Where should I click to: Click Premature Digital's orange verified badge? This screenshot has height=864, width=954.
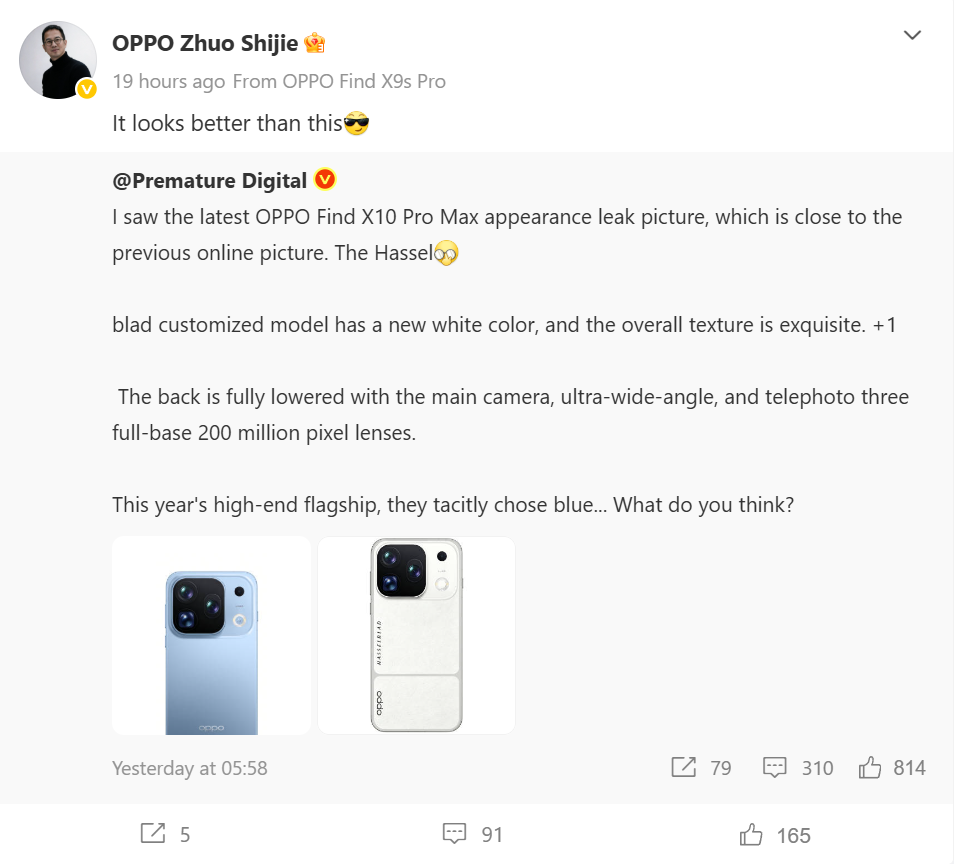pyautogui.click(x=325, y=179)
